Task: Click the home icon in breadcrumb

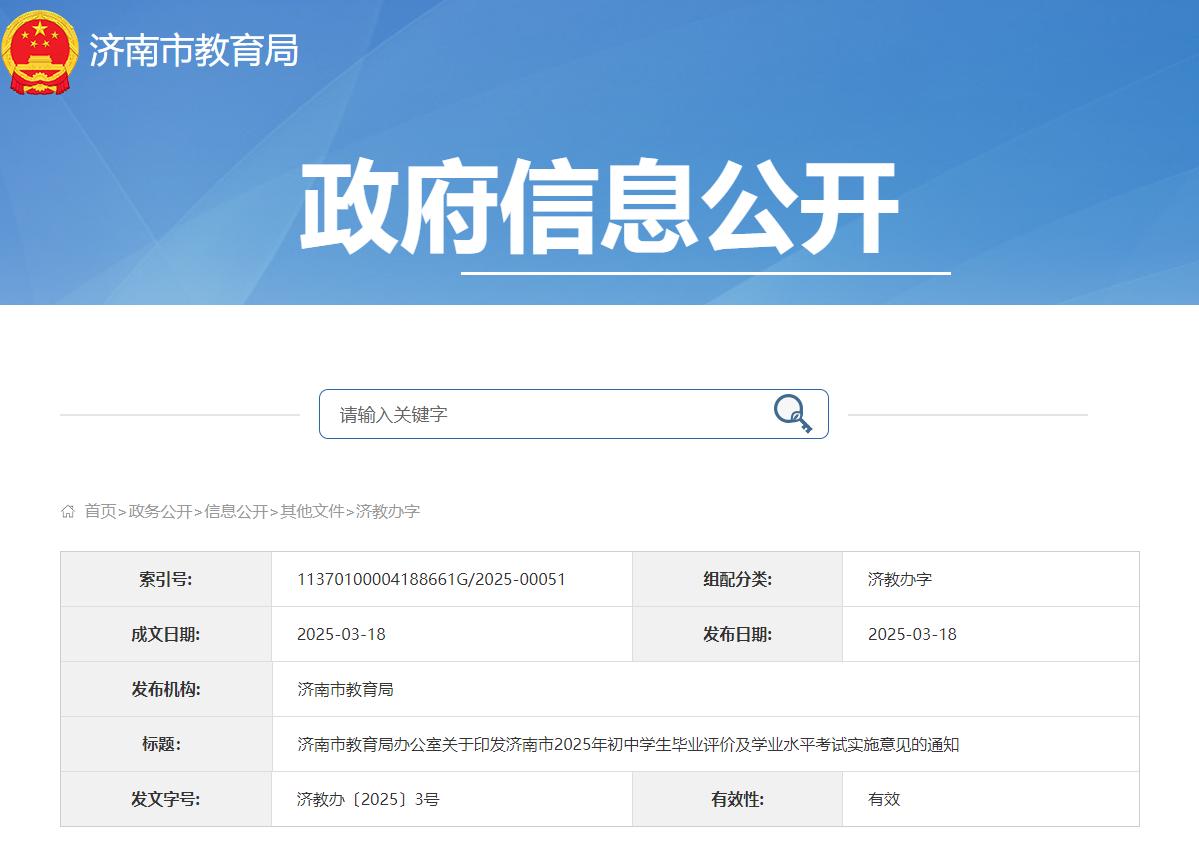Action: (x=68, y=511)
